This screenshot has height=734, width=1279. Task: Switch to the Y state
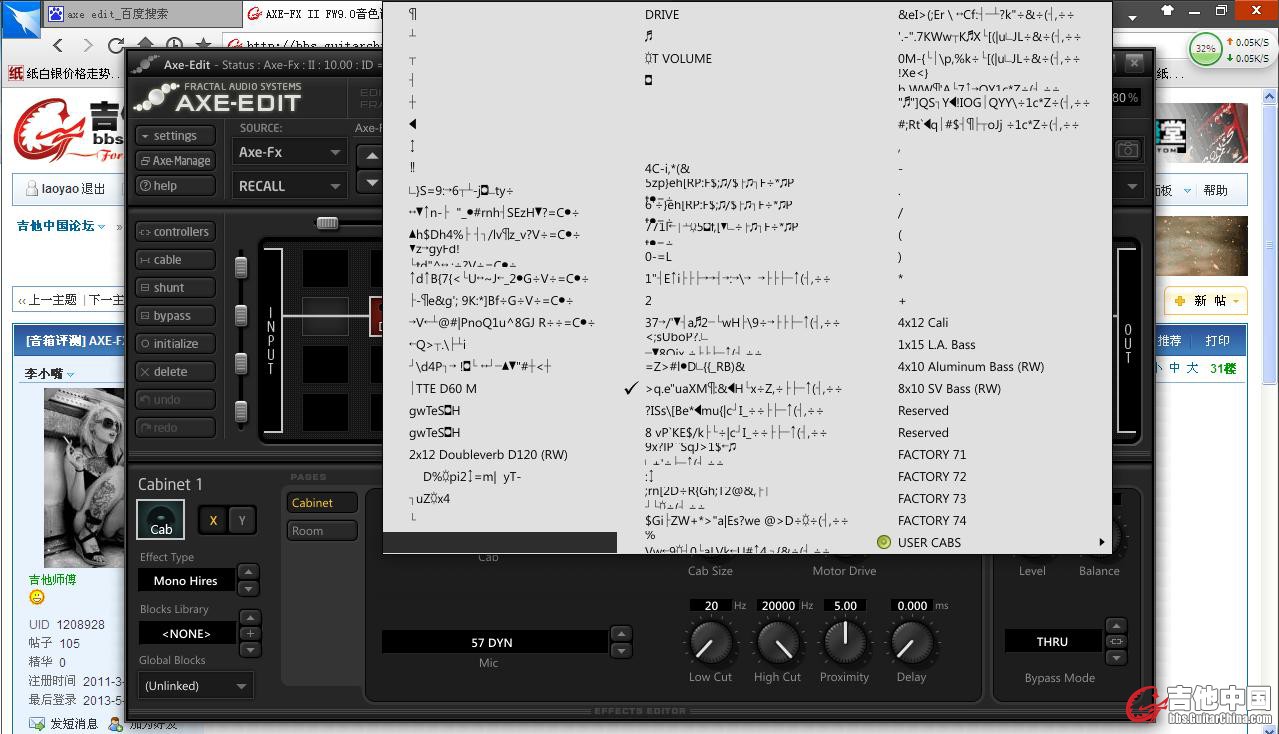pos(241,520)
